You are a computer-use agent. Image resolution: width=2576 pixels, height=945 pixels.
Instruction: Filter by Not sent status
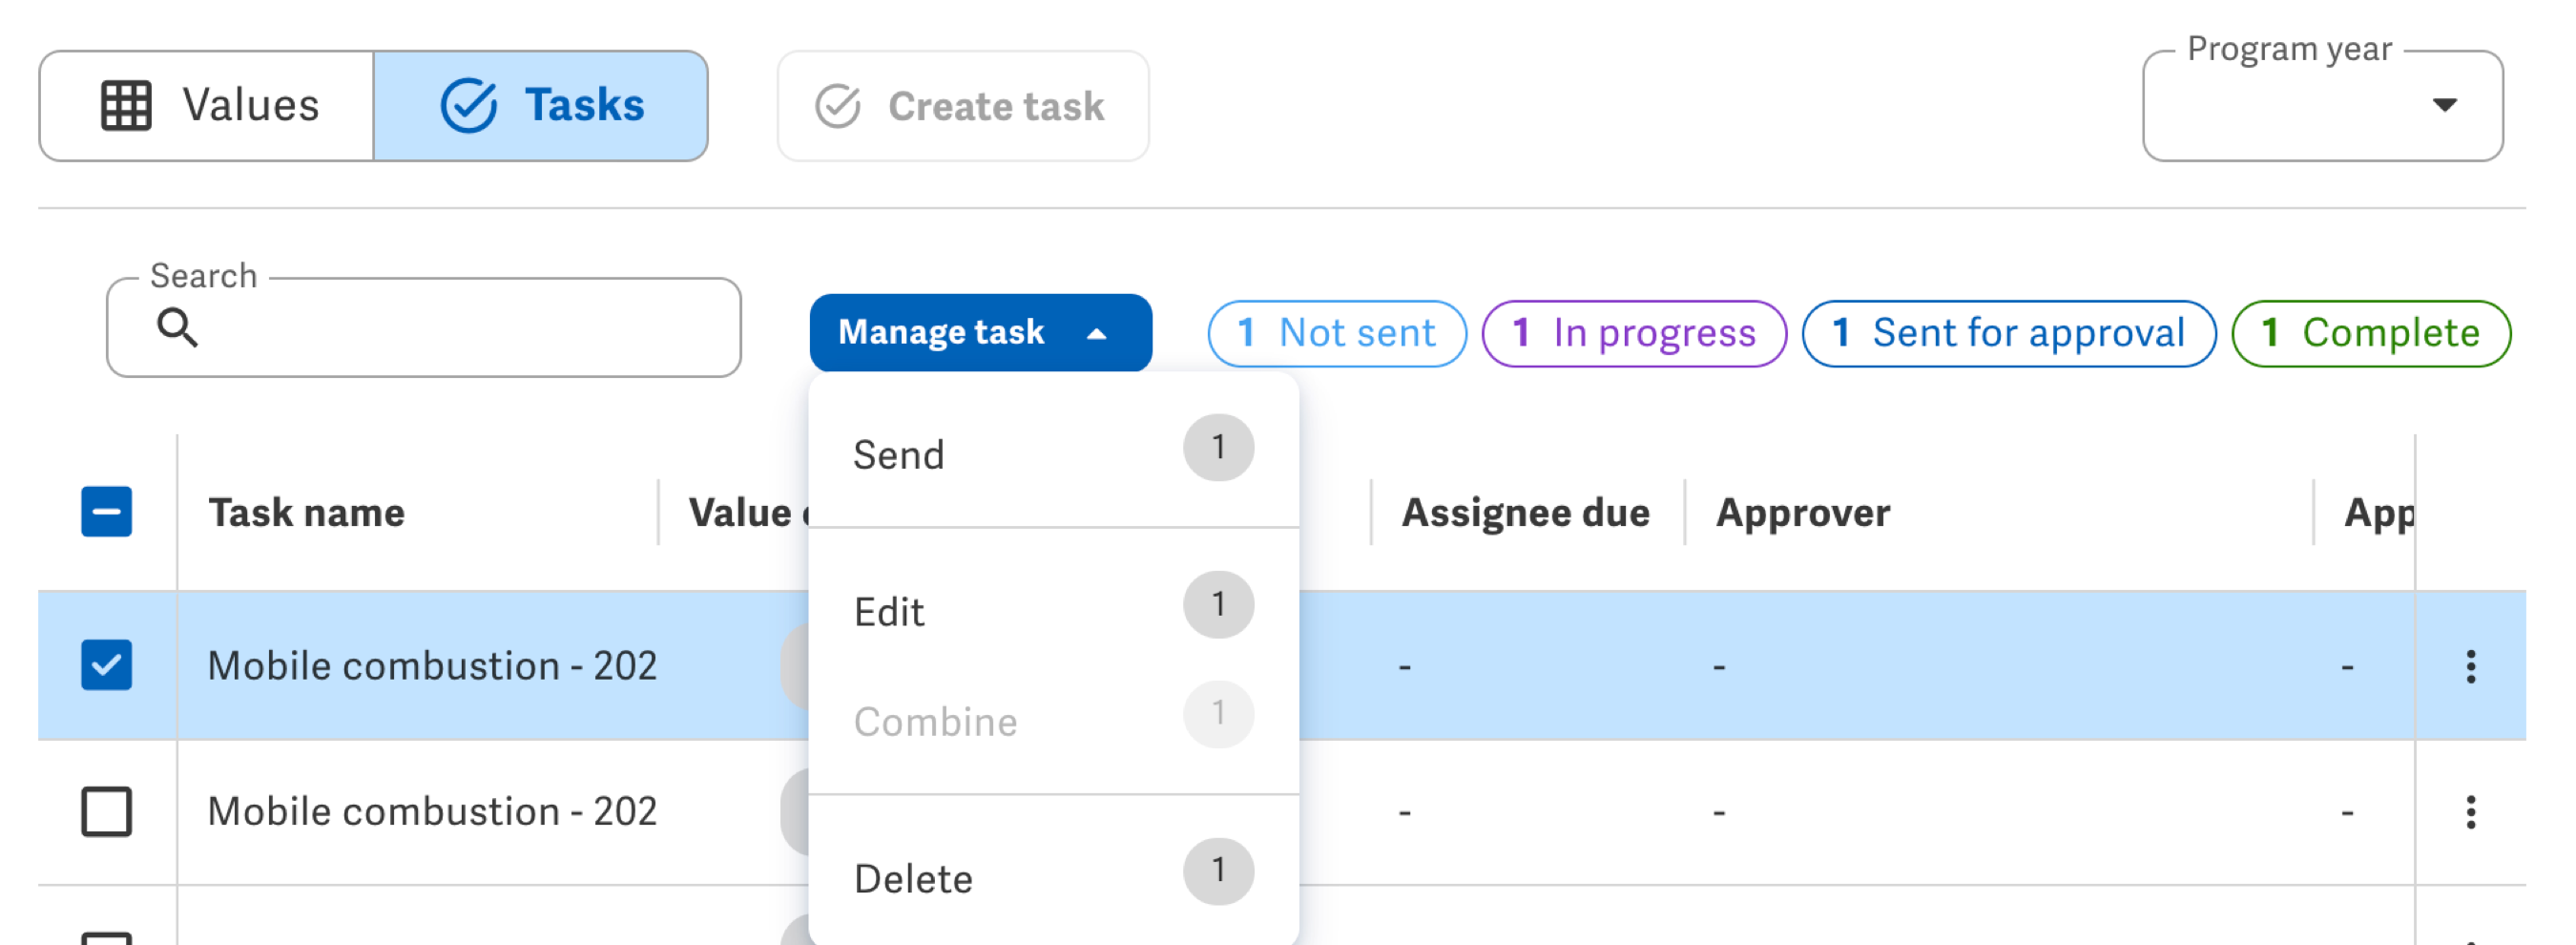pyautogui.click(x=1337, y=333)
